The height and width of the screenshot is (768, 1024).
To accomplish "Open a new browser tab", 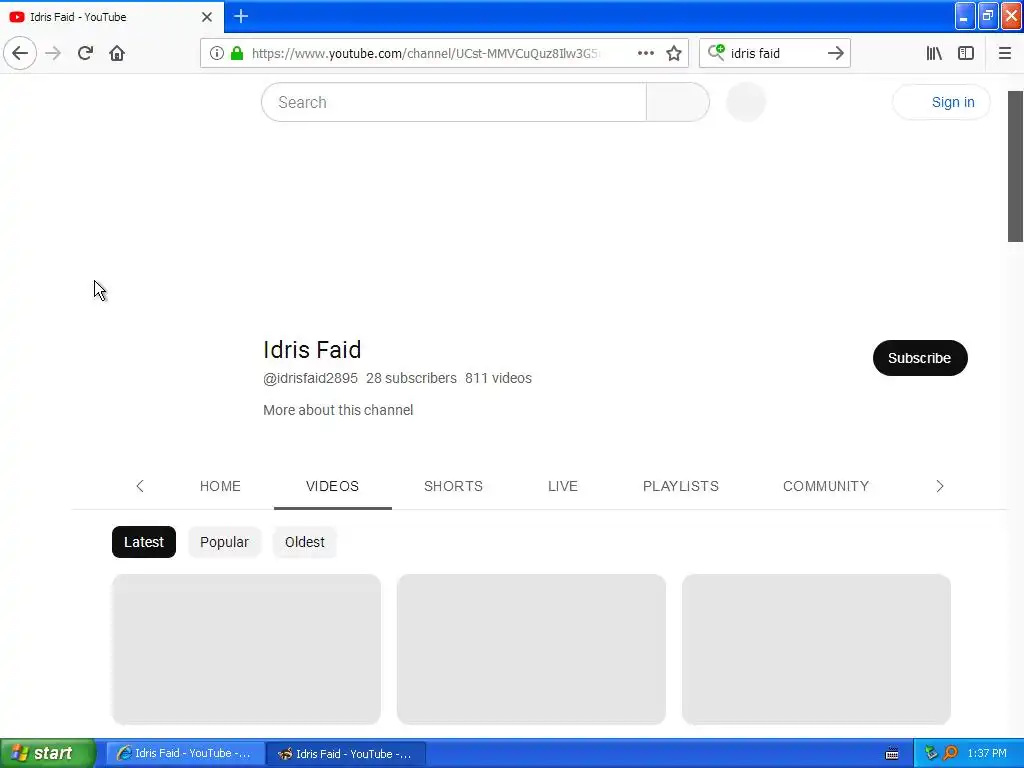I will pos(241,16).
